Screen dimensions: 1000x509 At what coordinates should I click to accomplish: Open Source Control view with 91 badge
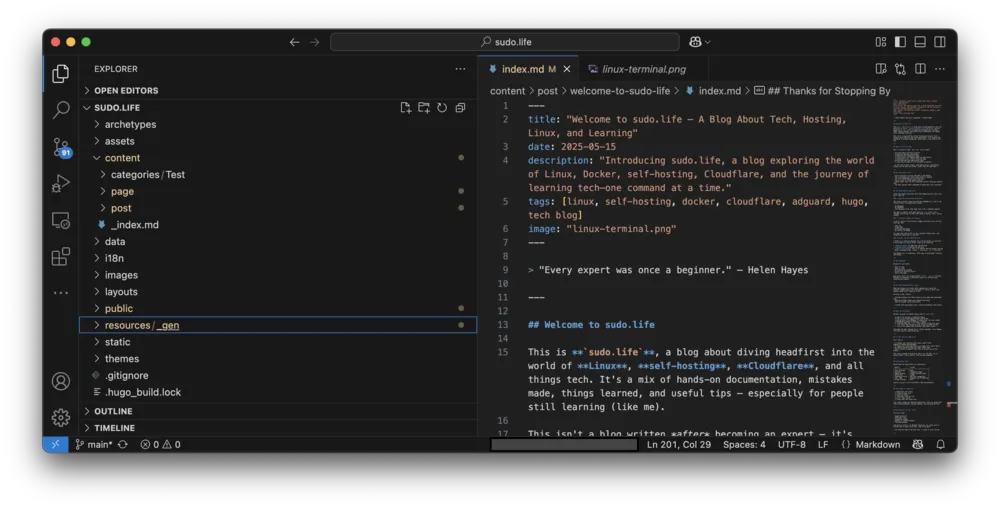(x=61, y=147)
